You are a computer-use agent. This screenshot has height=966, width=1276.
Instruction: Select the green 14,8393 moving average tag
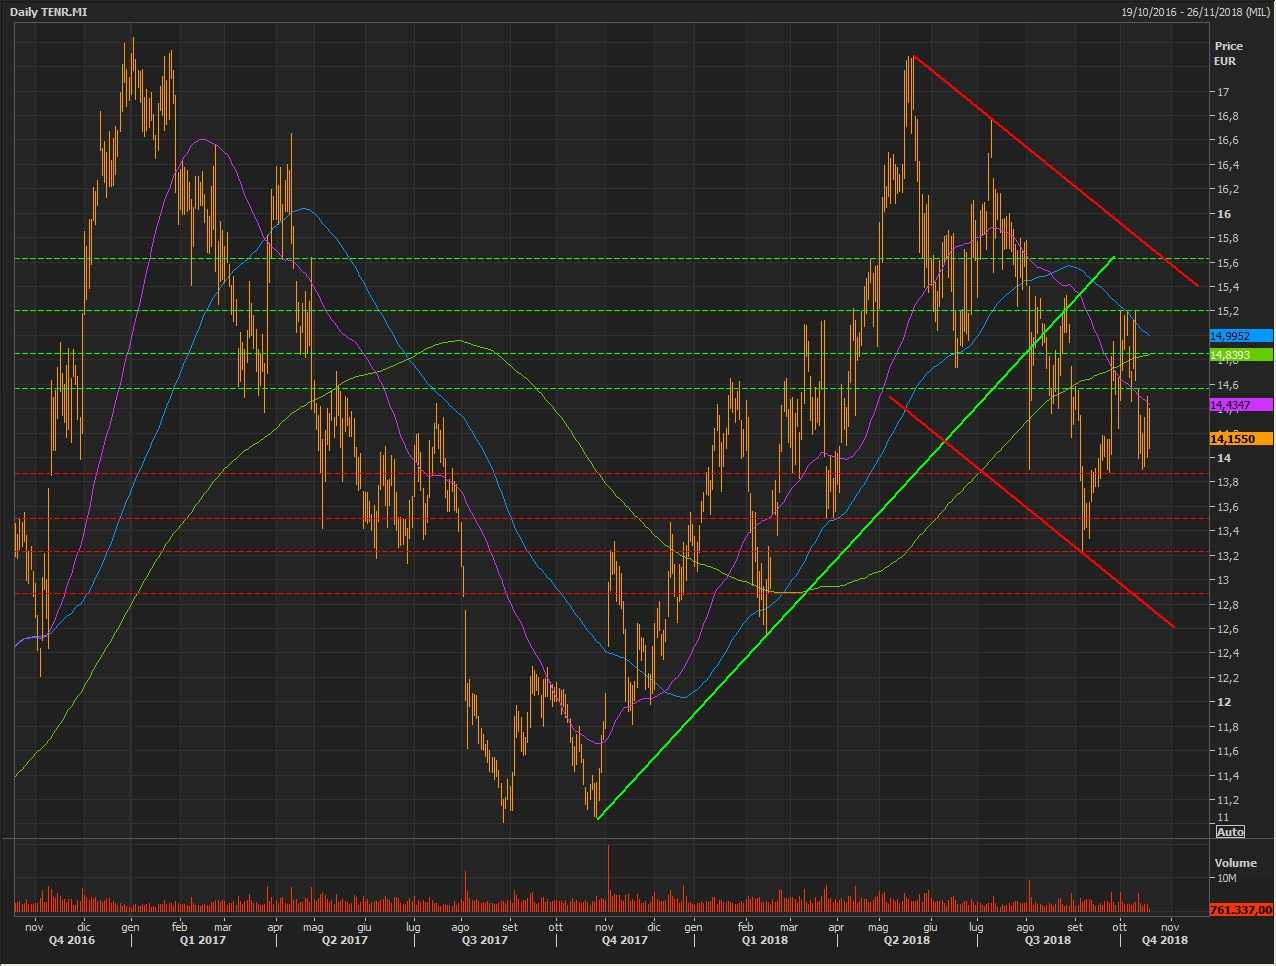[x=1240, y=354]
